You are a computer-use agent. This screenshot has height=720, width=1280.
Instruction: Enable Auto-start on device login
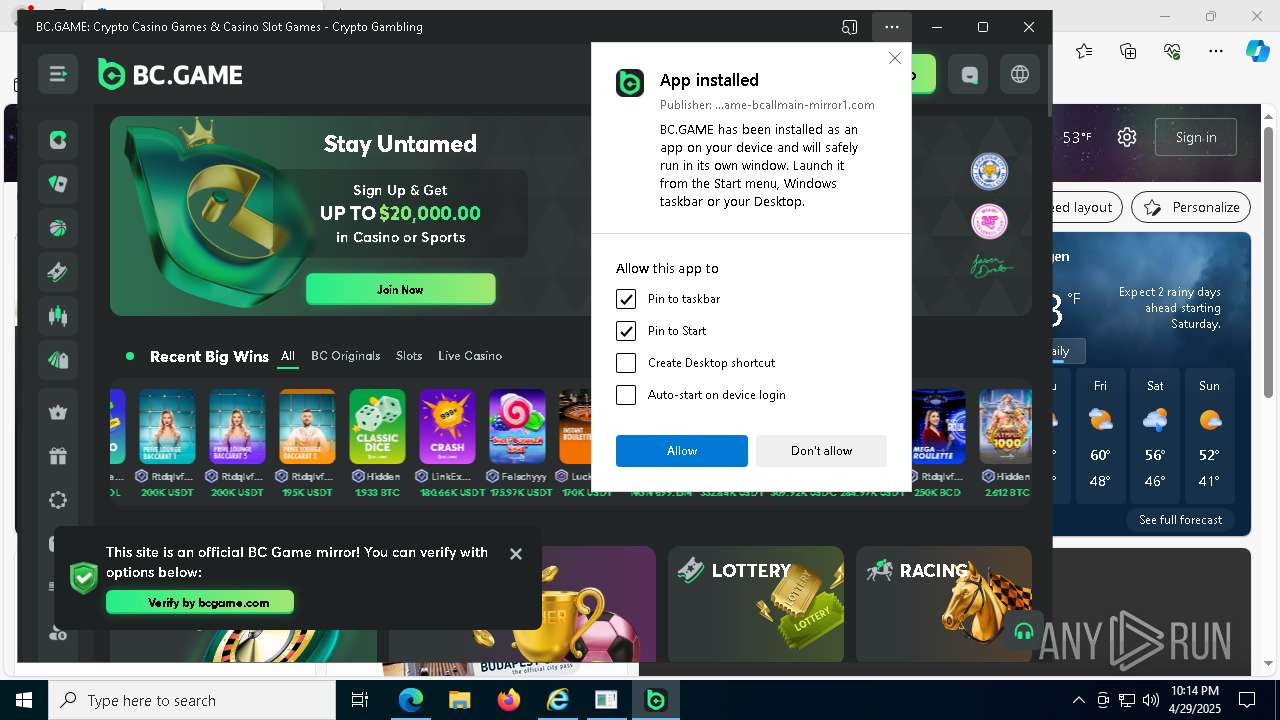(626, 395)
